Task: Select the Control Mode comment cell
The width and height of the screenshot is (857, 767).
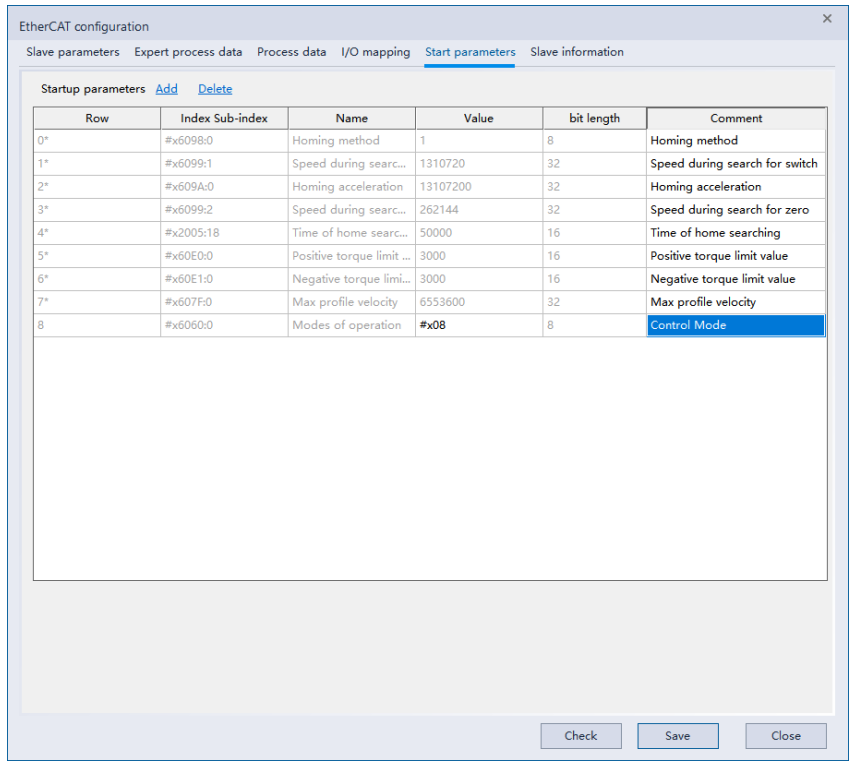Action: click(x=735, y=325)
